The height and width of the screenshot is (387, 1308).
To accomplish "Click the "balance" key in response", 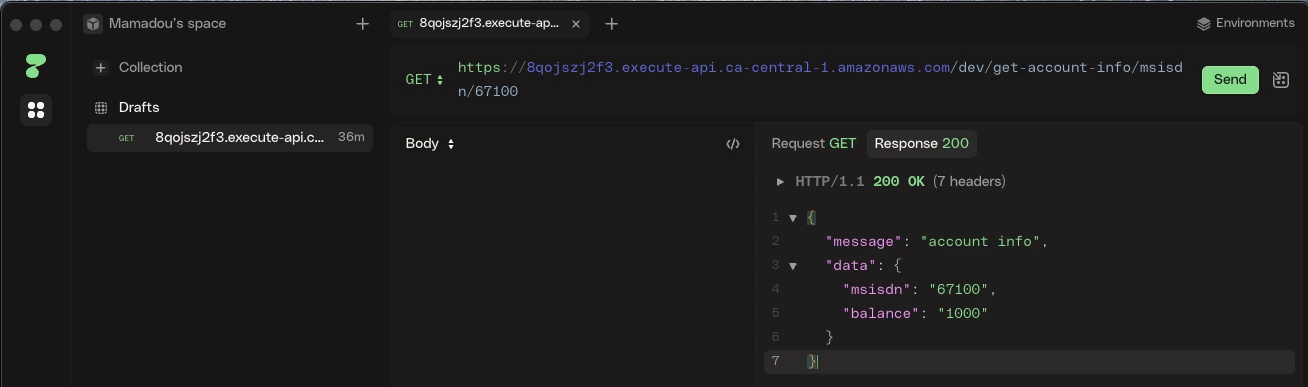I will point(881,314).
